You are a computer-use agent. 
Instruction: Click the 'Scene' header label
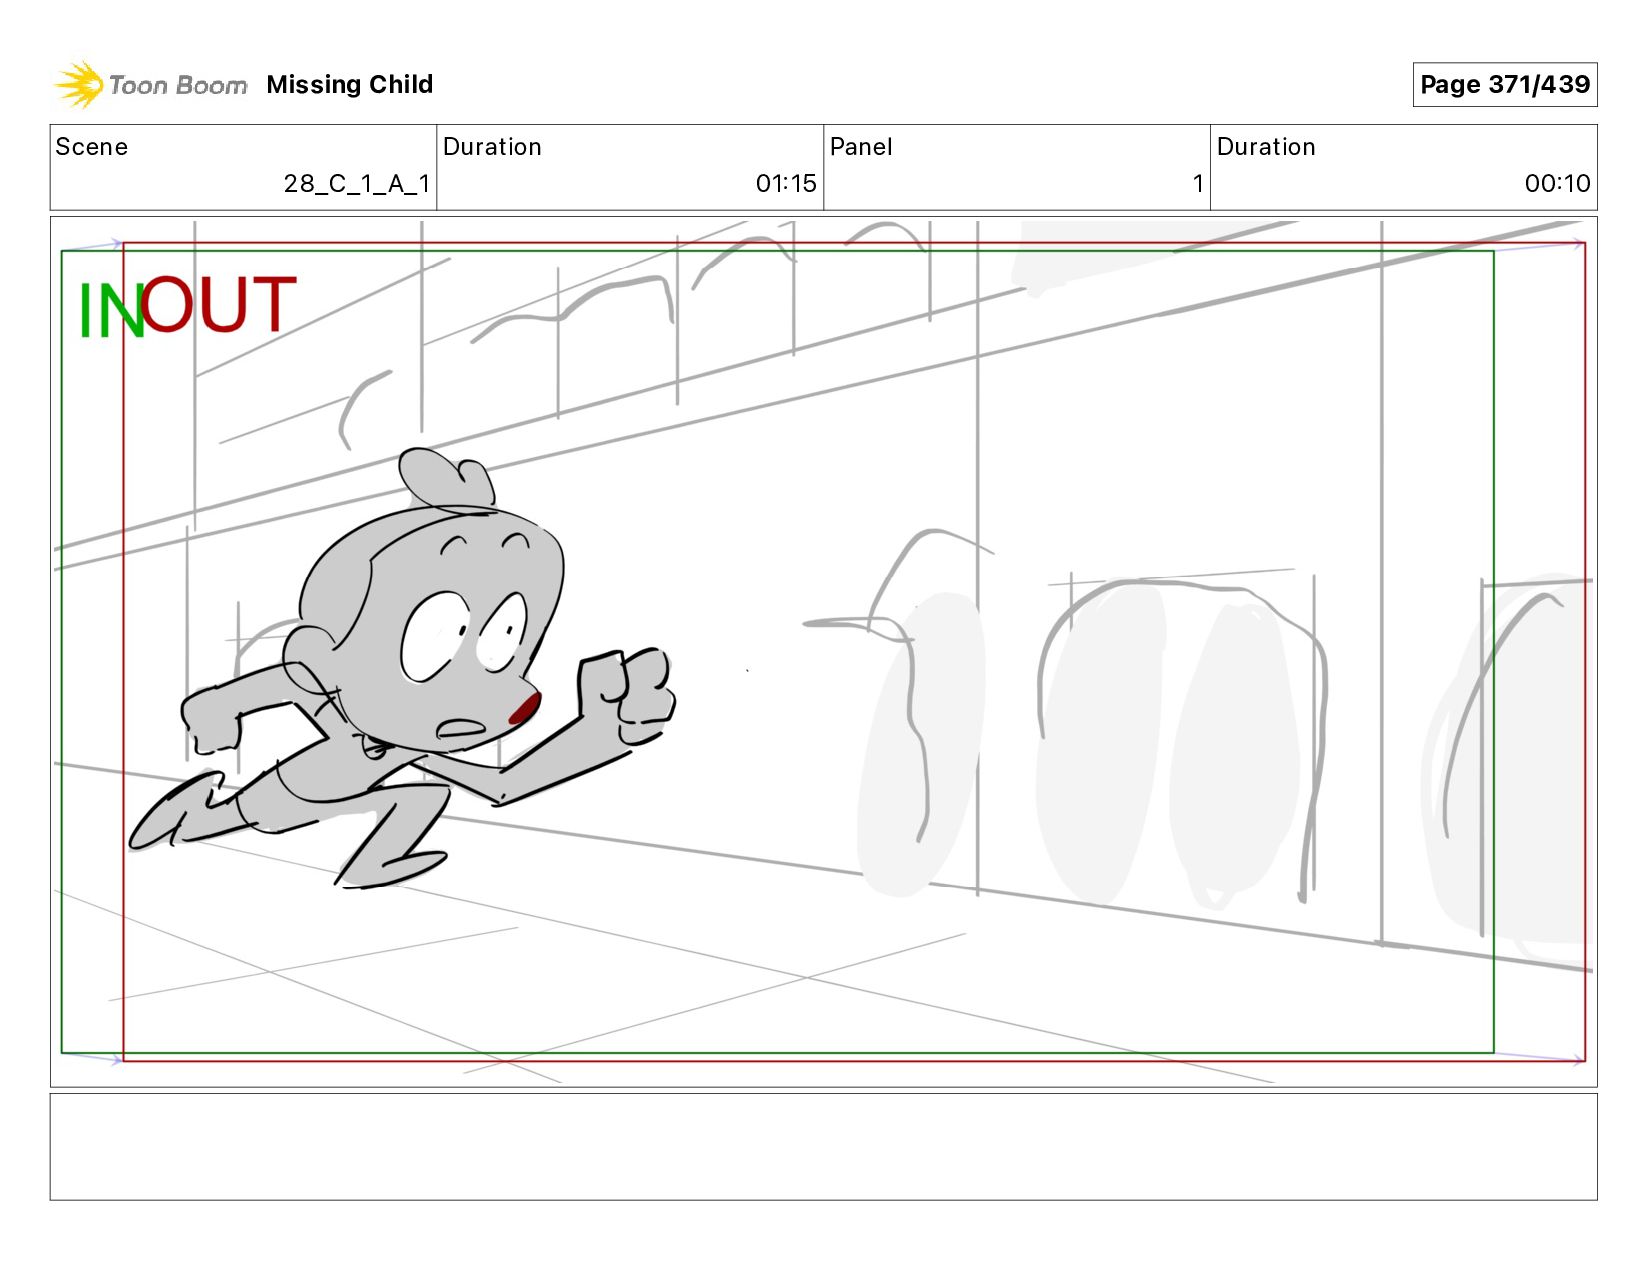pos(92,147)
